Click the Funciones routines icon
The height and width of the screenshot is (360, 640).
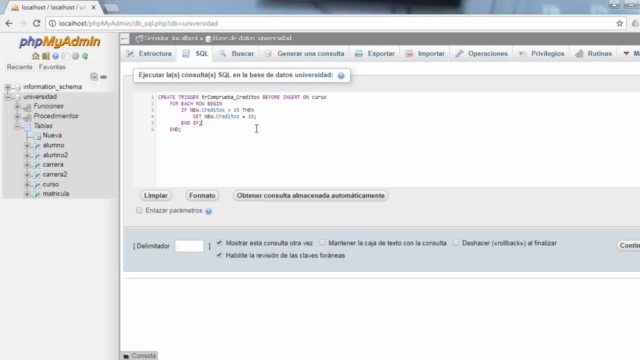(x=27, y=107)
